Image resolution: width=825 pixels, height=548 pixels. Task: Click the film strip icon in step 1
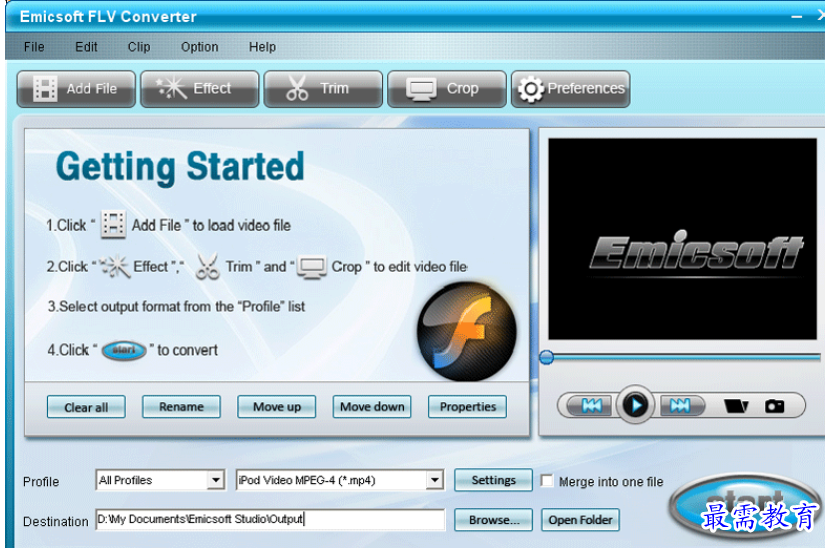click(x=113, y=225)
